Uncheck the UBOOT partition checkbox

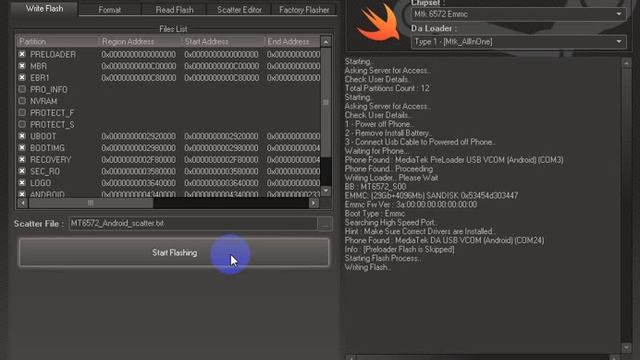pos(22,136)
